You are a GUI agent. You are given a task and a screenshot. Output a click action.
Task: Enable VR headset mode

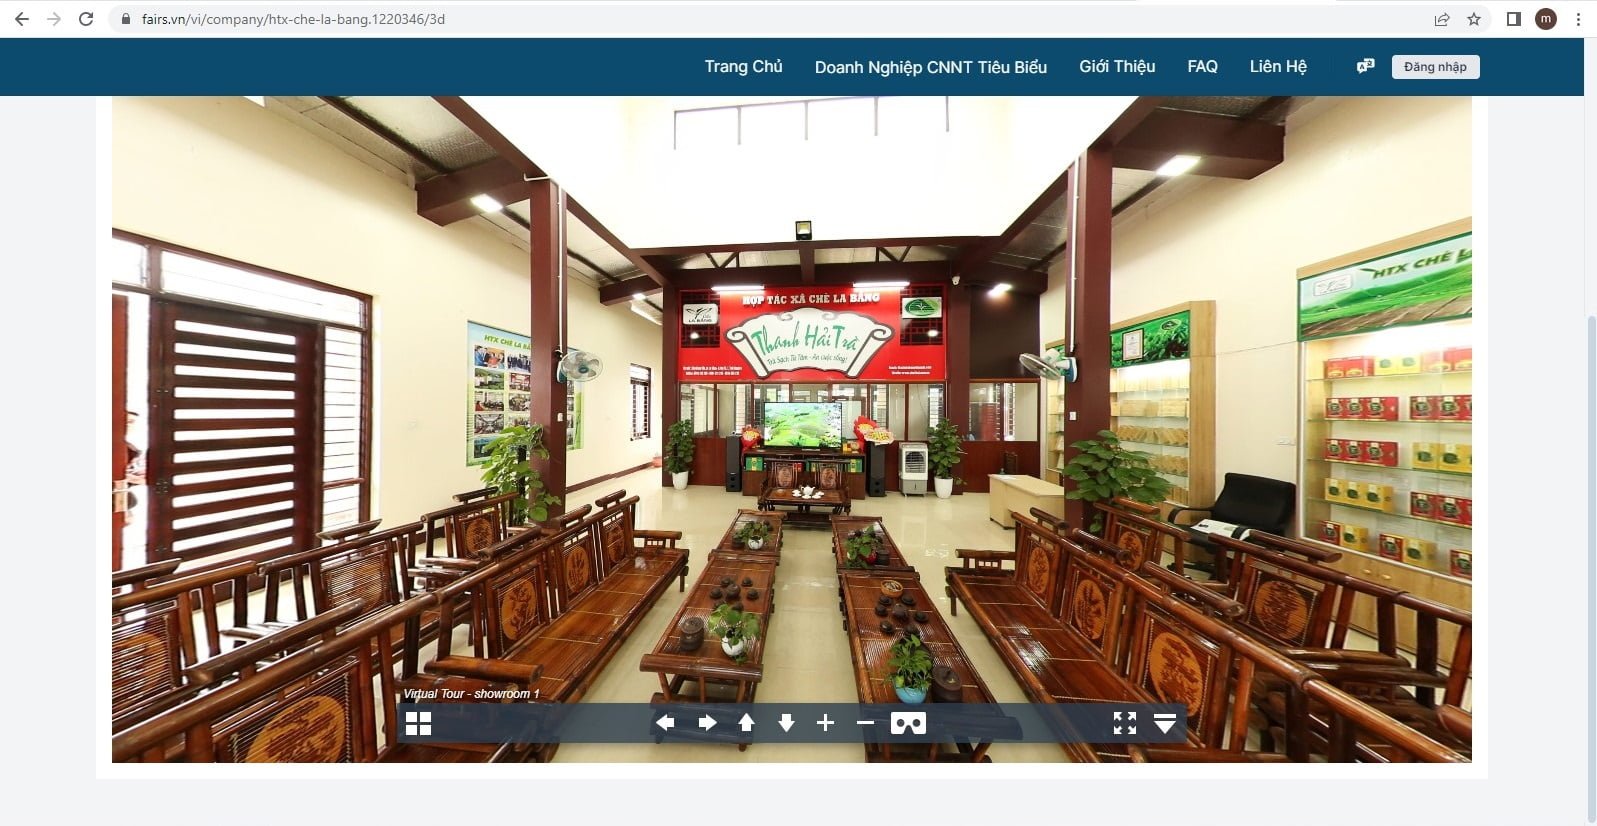tap(908, 723)
